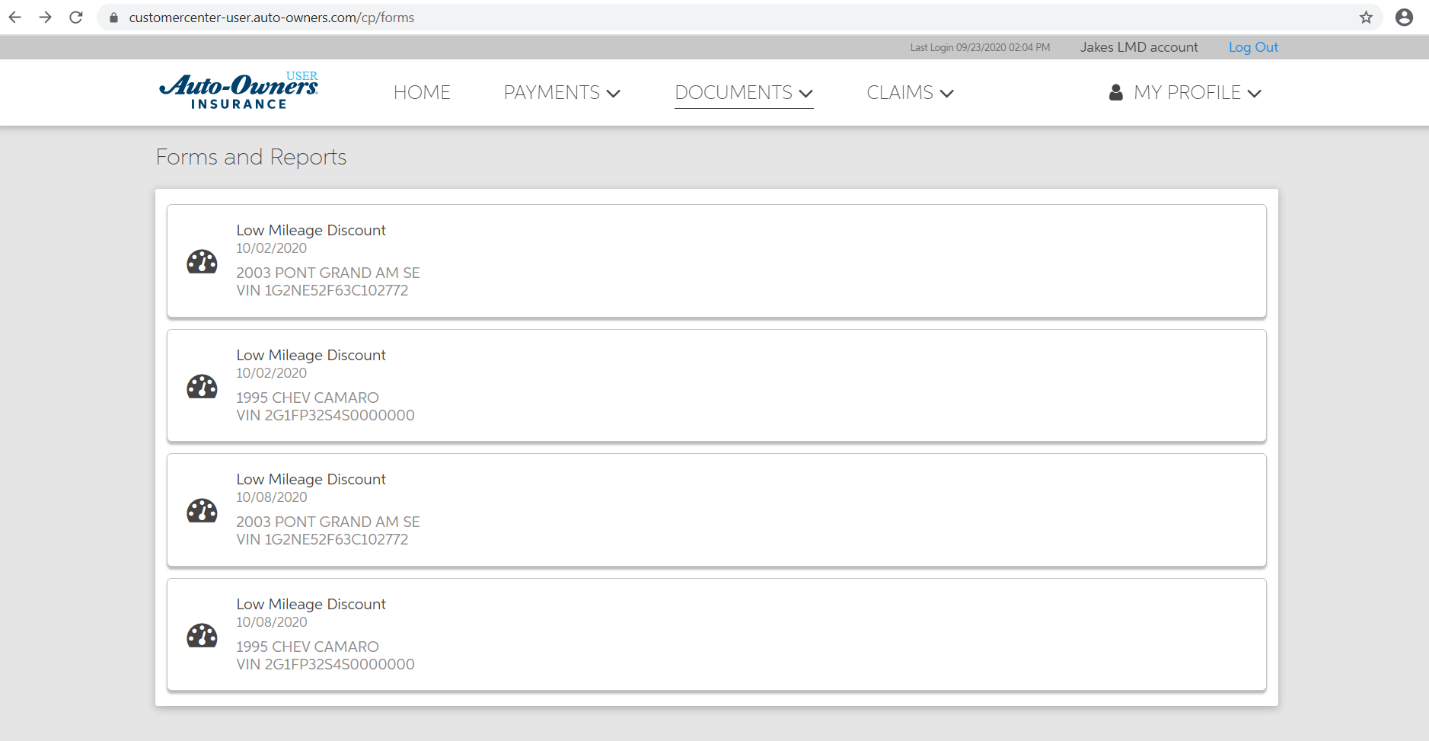This screenshot has height=741, width=1429.
Task: Click 1995 CHEV CAMARO in the second card
Action: pos(307,397)
